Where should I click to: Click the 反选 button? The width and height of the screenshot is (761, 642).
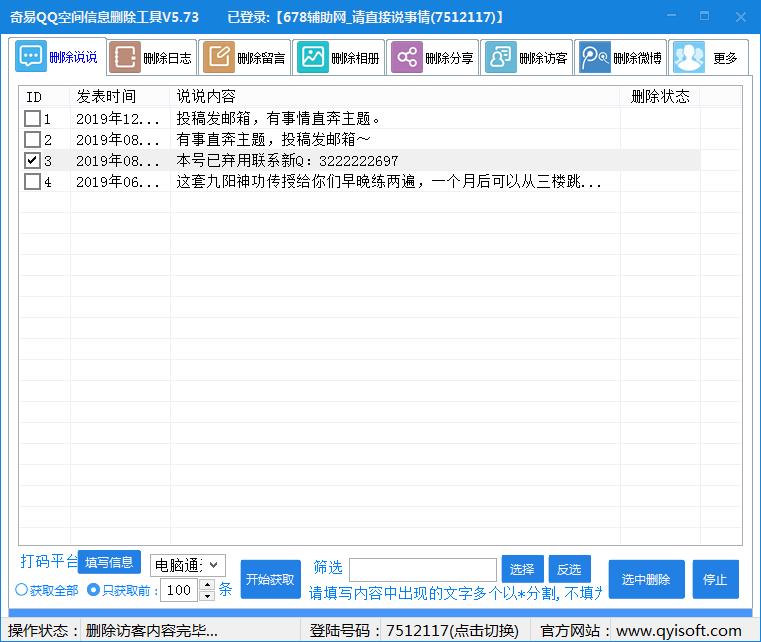(x=569, y=569)
